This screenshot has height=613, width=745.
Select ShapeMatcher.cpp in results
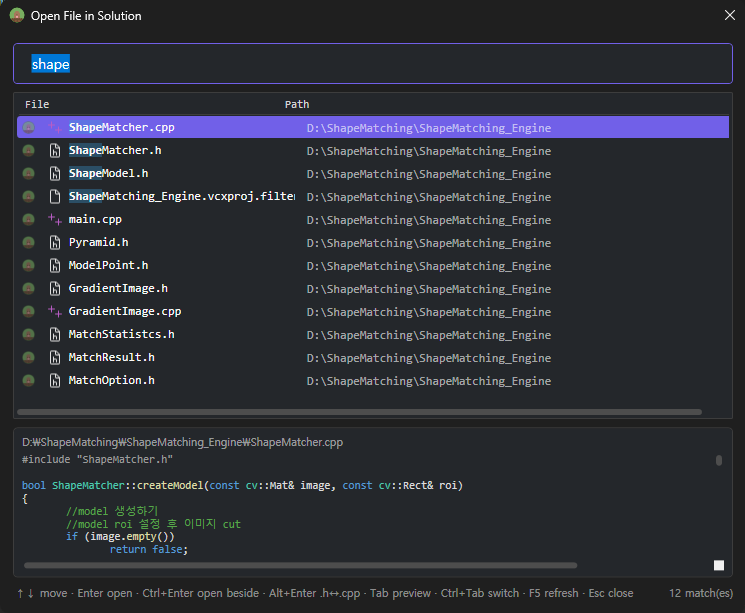[x=372, y=127]
